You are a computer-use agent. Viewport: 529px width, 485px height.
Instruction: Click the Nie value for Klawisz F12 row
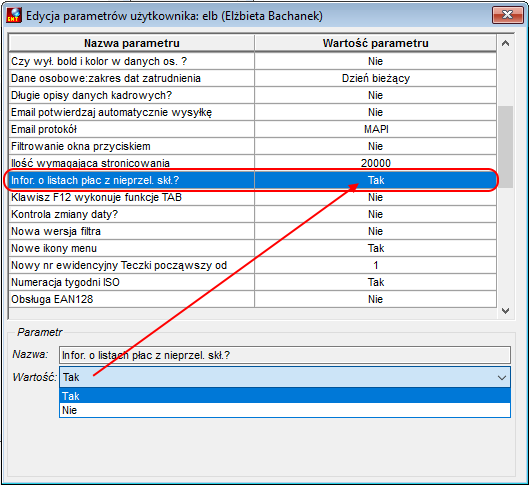(x=375, y=197)
